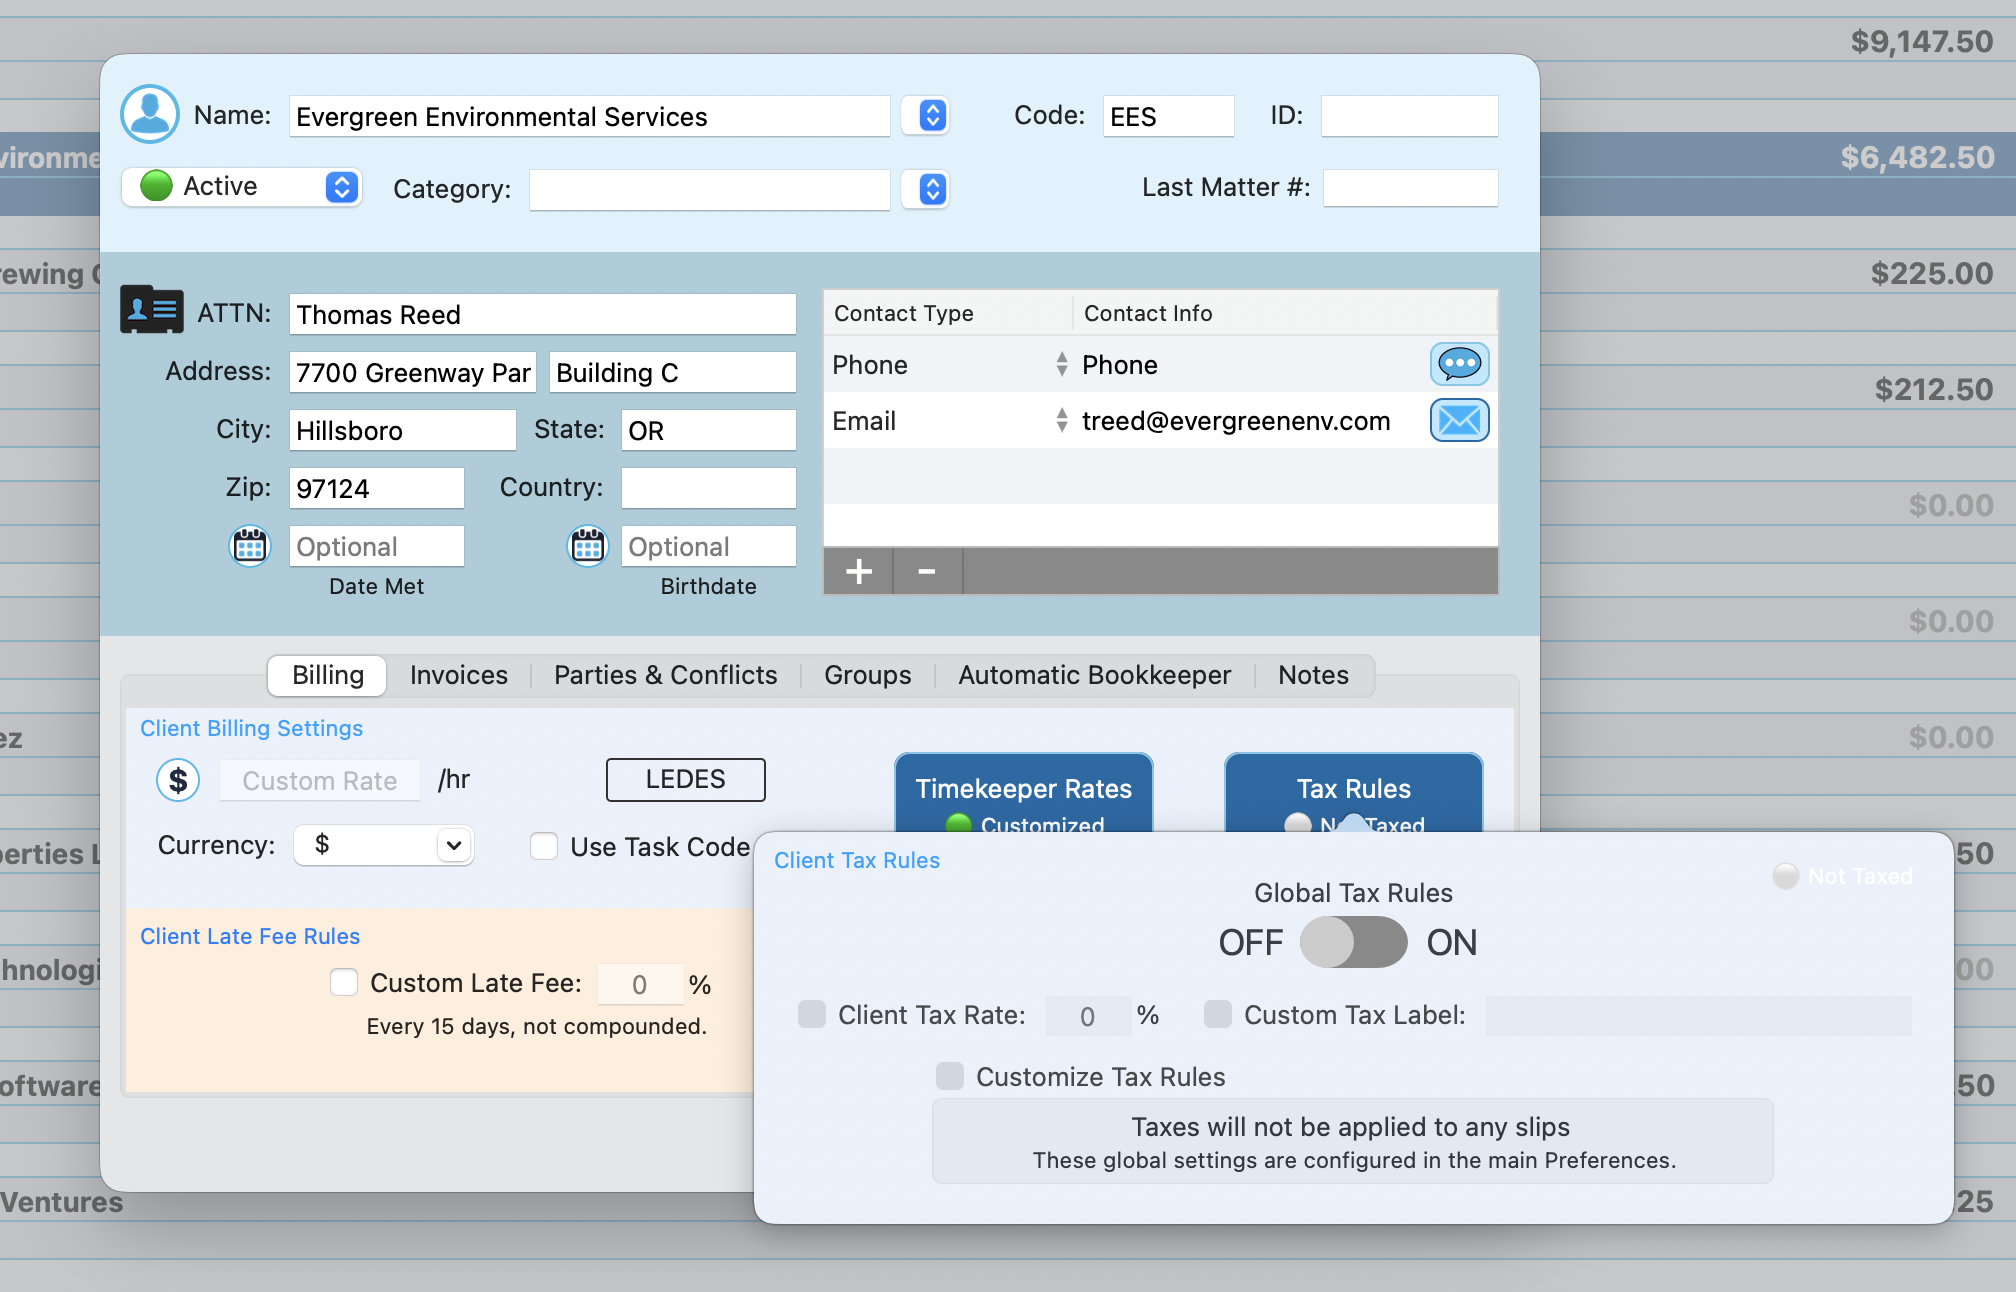Open the Currency dropdown
Viewport: 2016px width, 1292px height.
click(x=384, y=845)
